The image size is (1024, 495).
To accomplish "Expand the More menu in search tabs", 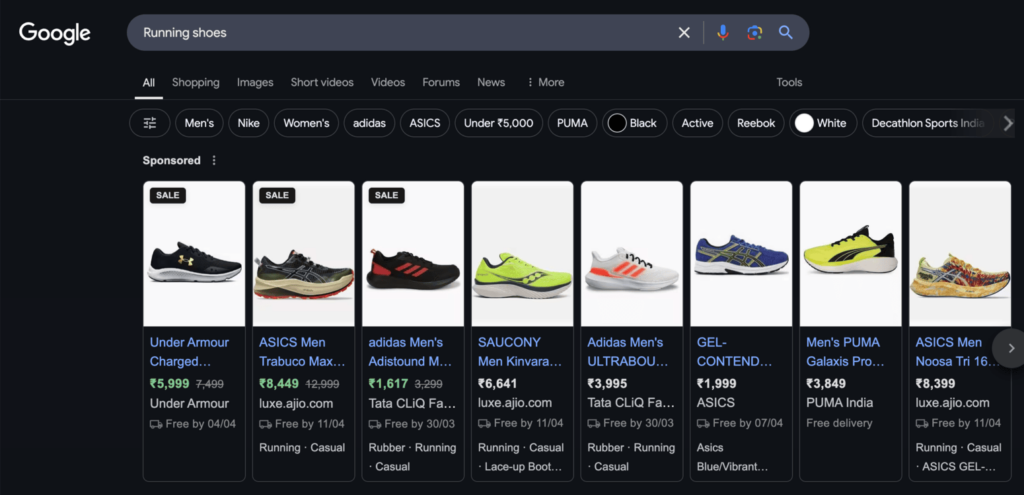I will coord(545,82).
